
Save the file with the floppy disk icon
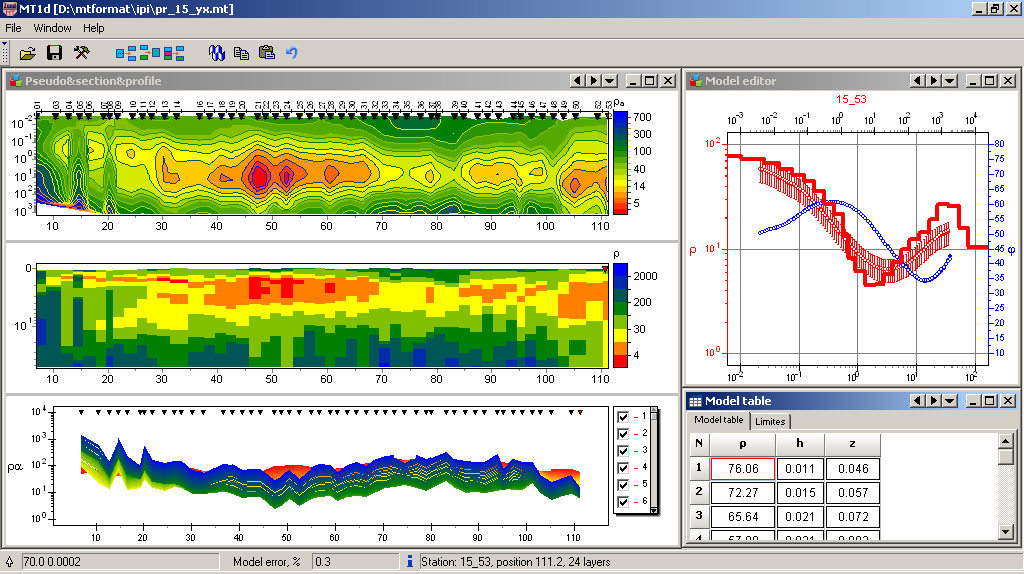tap(55, 52)
